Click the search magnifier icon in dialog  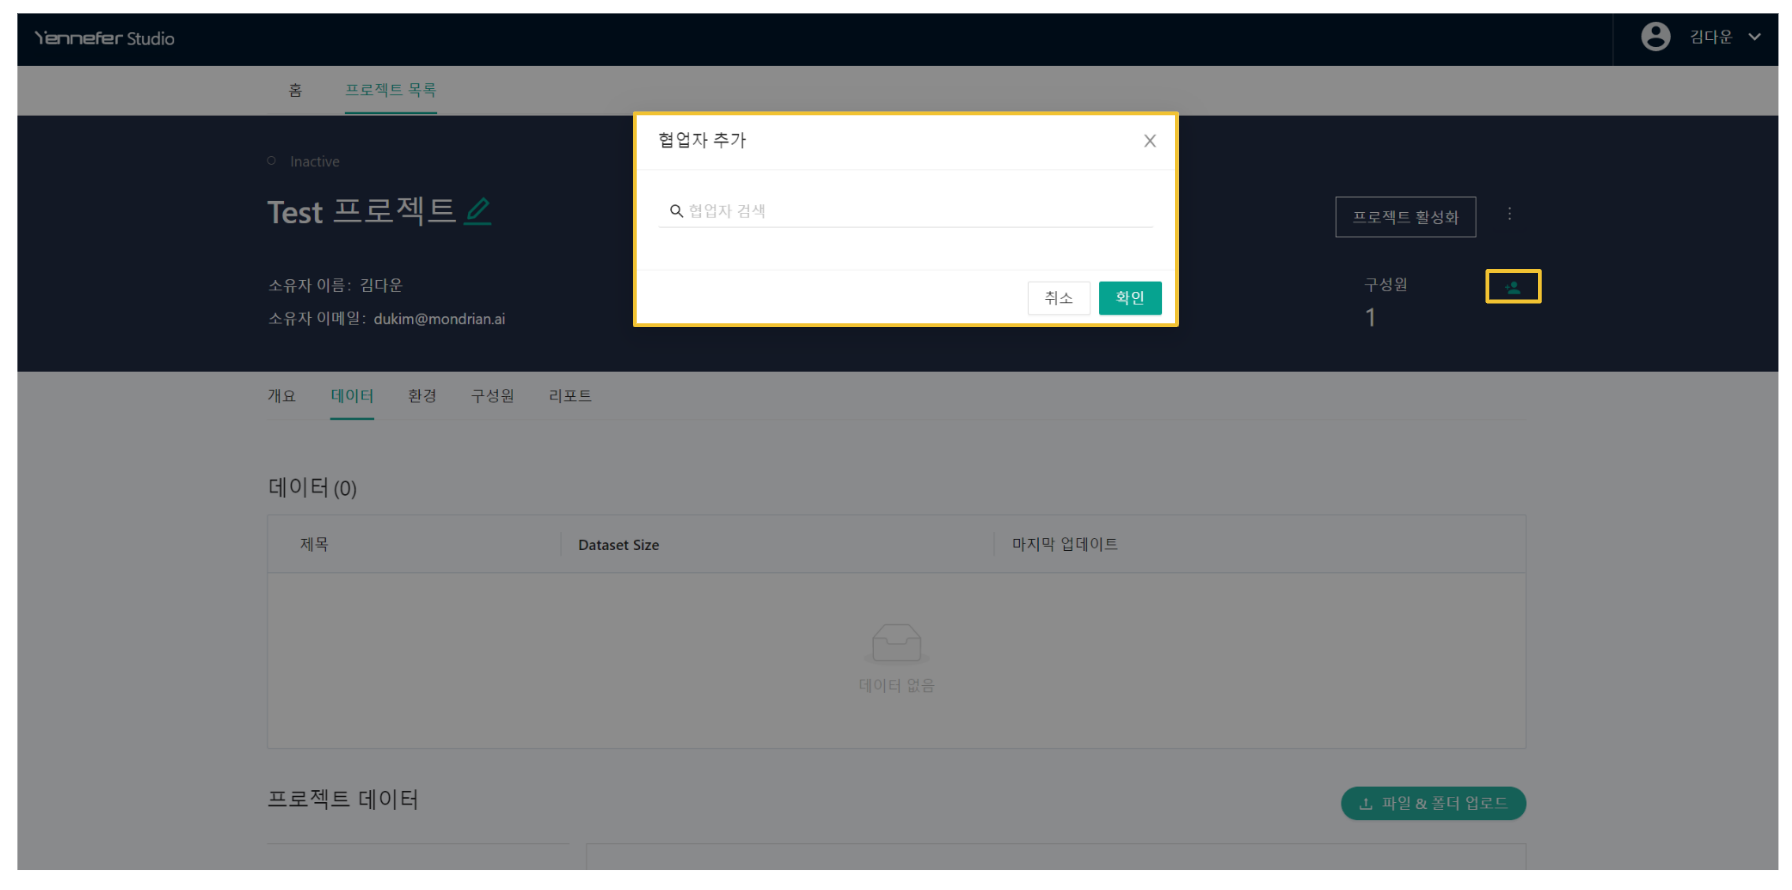tap(676, 211)
